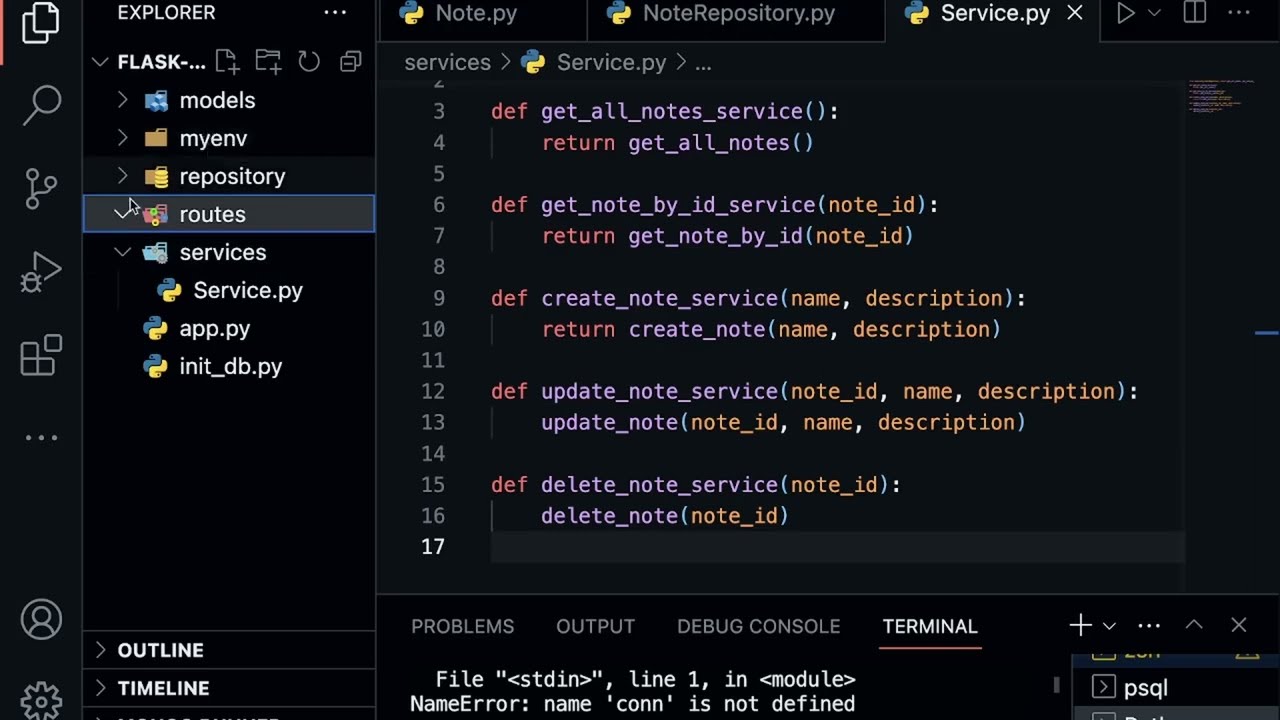This screenshot has height=720, width=1280.
Task: Switch to the TERMINAL panel tab
Action: click(x=930, y=626)
